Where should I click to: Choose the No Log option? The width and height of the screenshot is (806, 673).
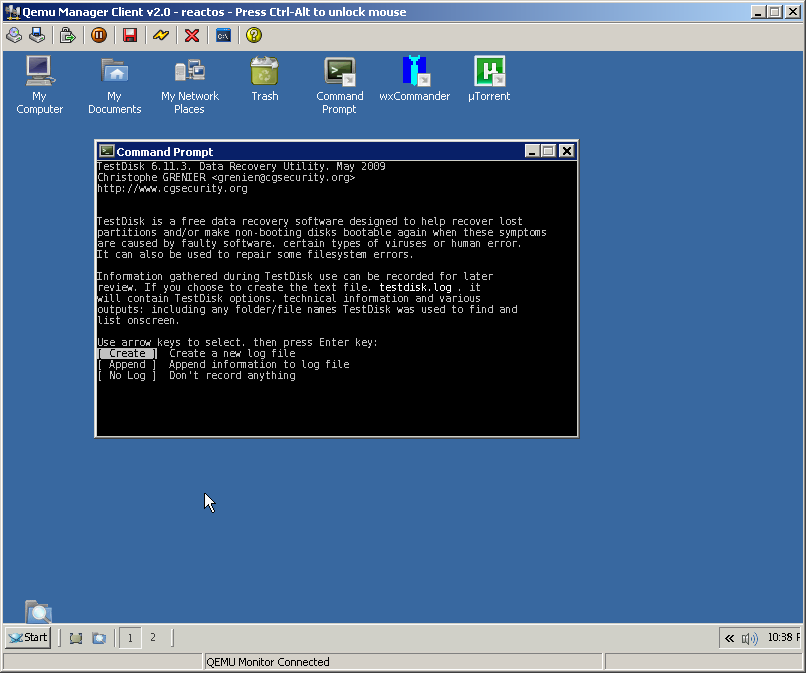pyautogui.click(x=127, y=376)
